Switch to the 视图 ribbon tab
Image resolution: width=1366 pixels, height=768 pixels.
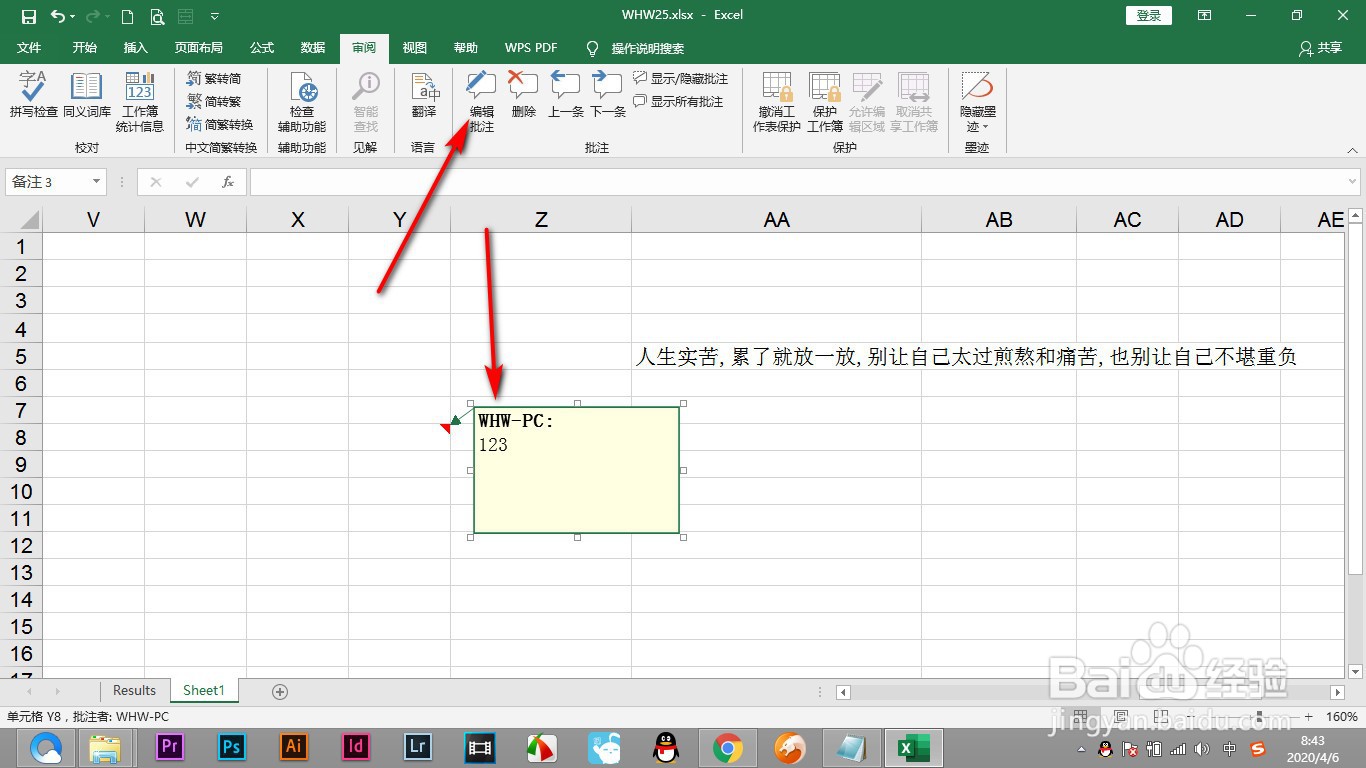point(415,48)
